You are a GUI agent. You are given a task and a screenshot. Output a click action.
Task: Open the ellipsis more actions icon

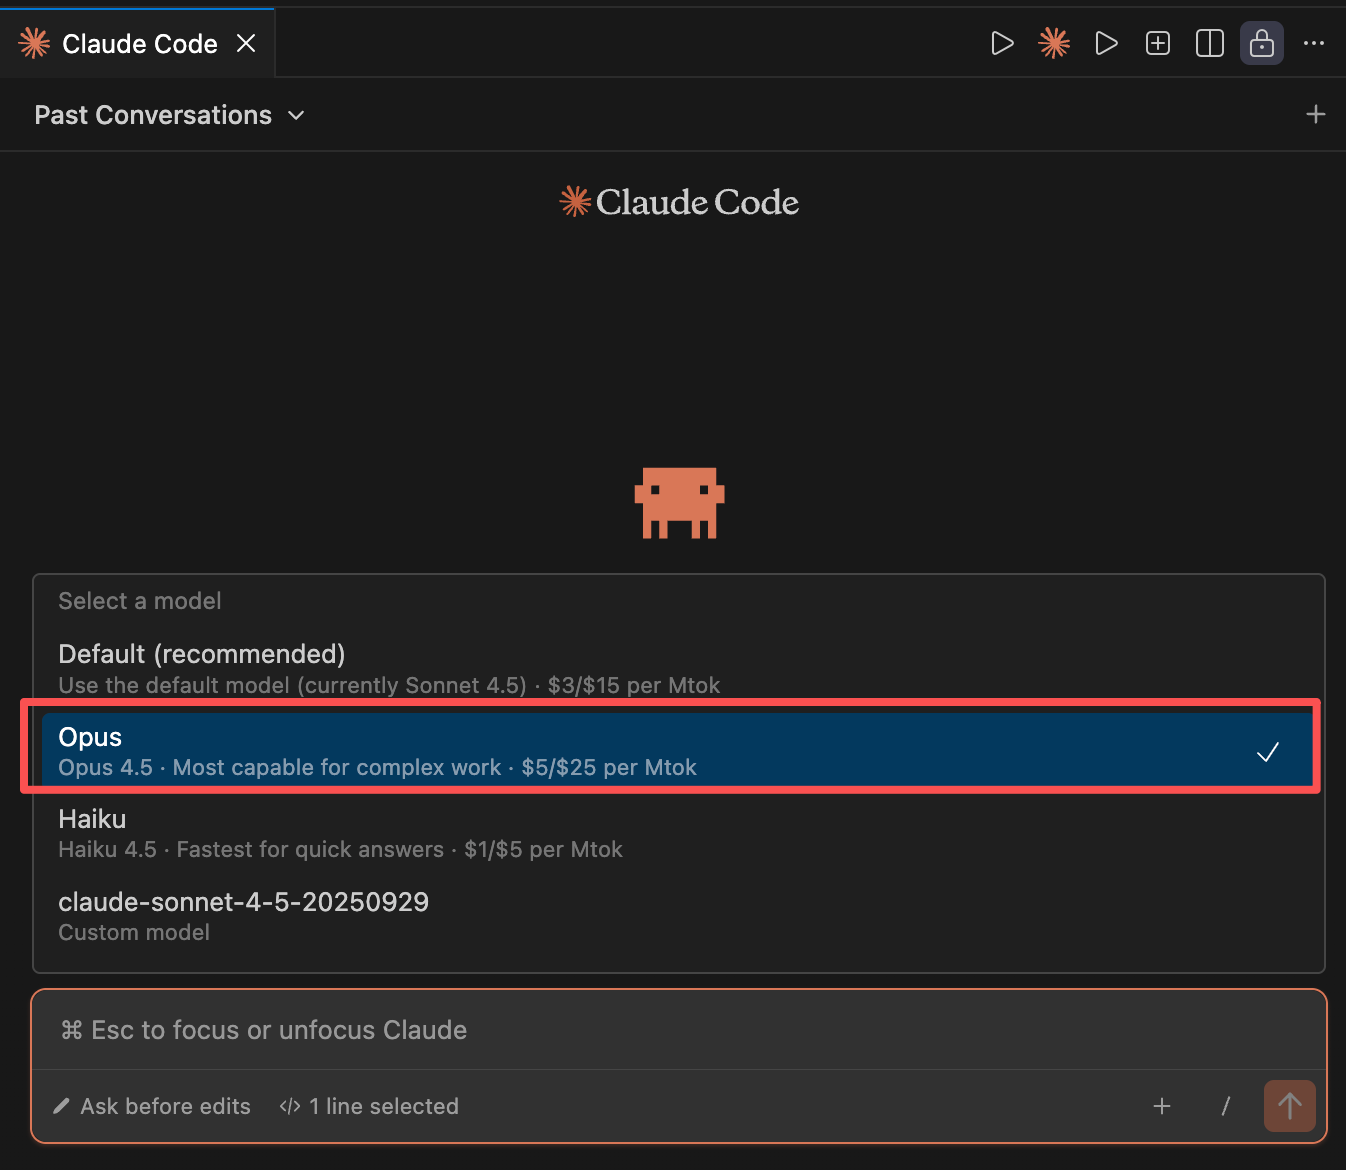pyautogui.click(x=1313, y=43)
